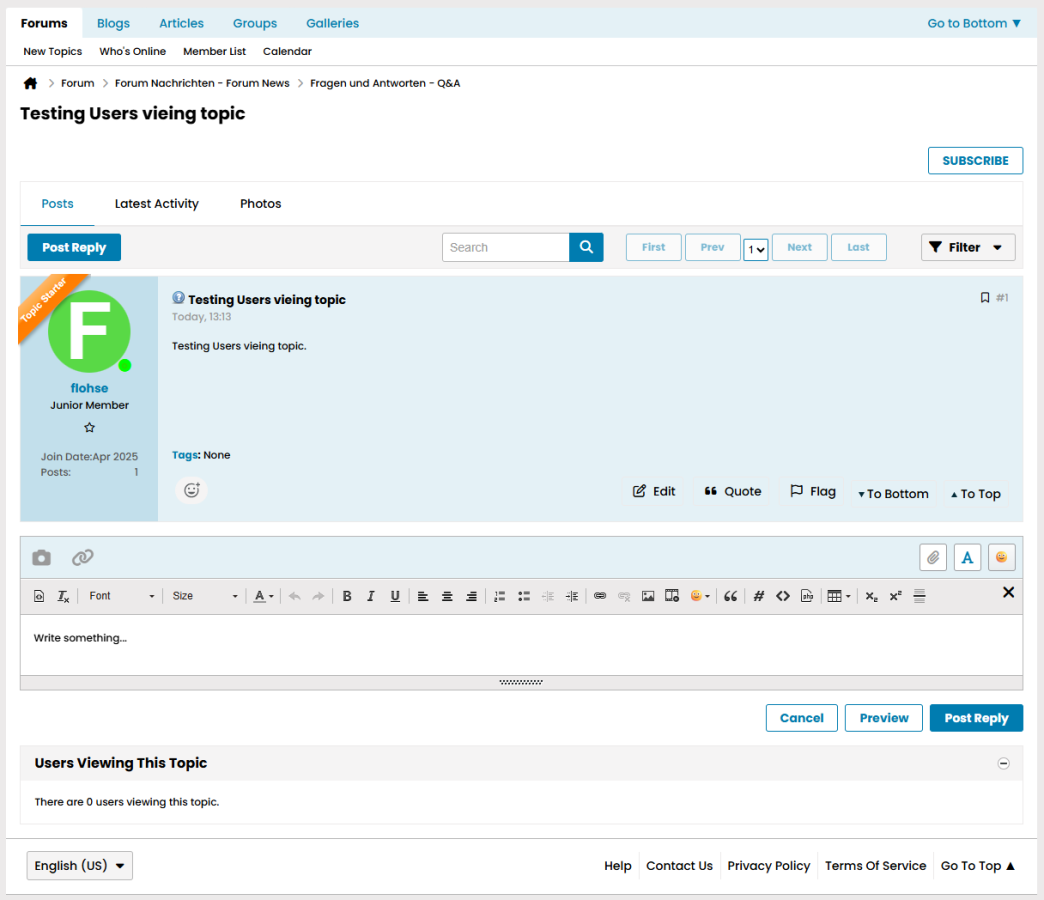Click the code brackets icon in toolbar
1044x900 pixels.
point(783,596)
